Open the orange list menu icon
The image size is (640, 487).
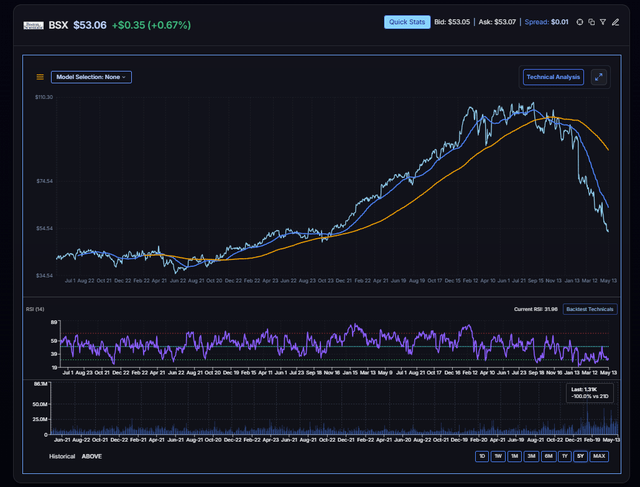click(x=40, y=77)
